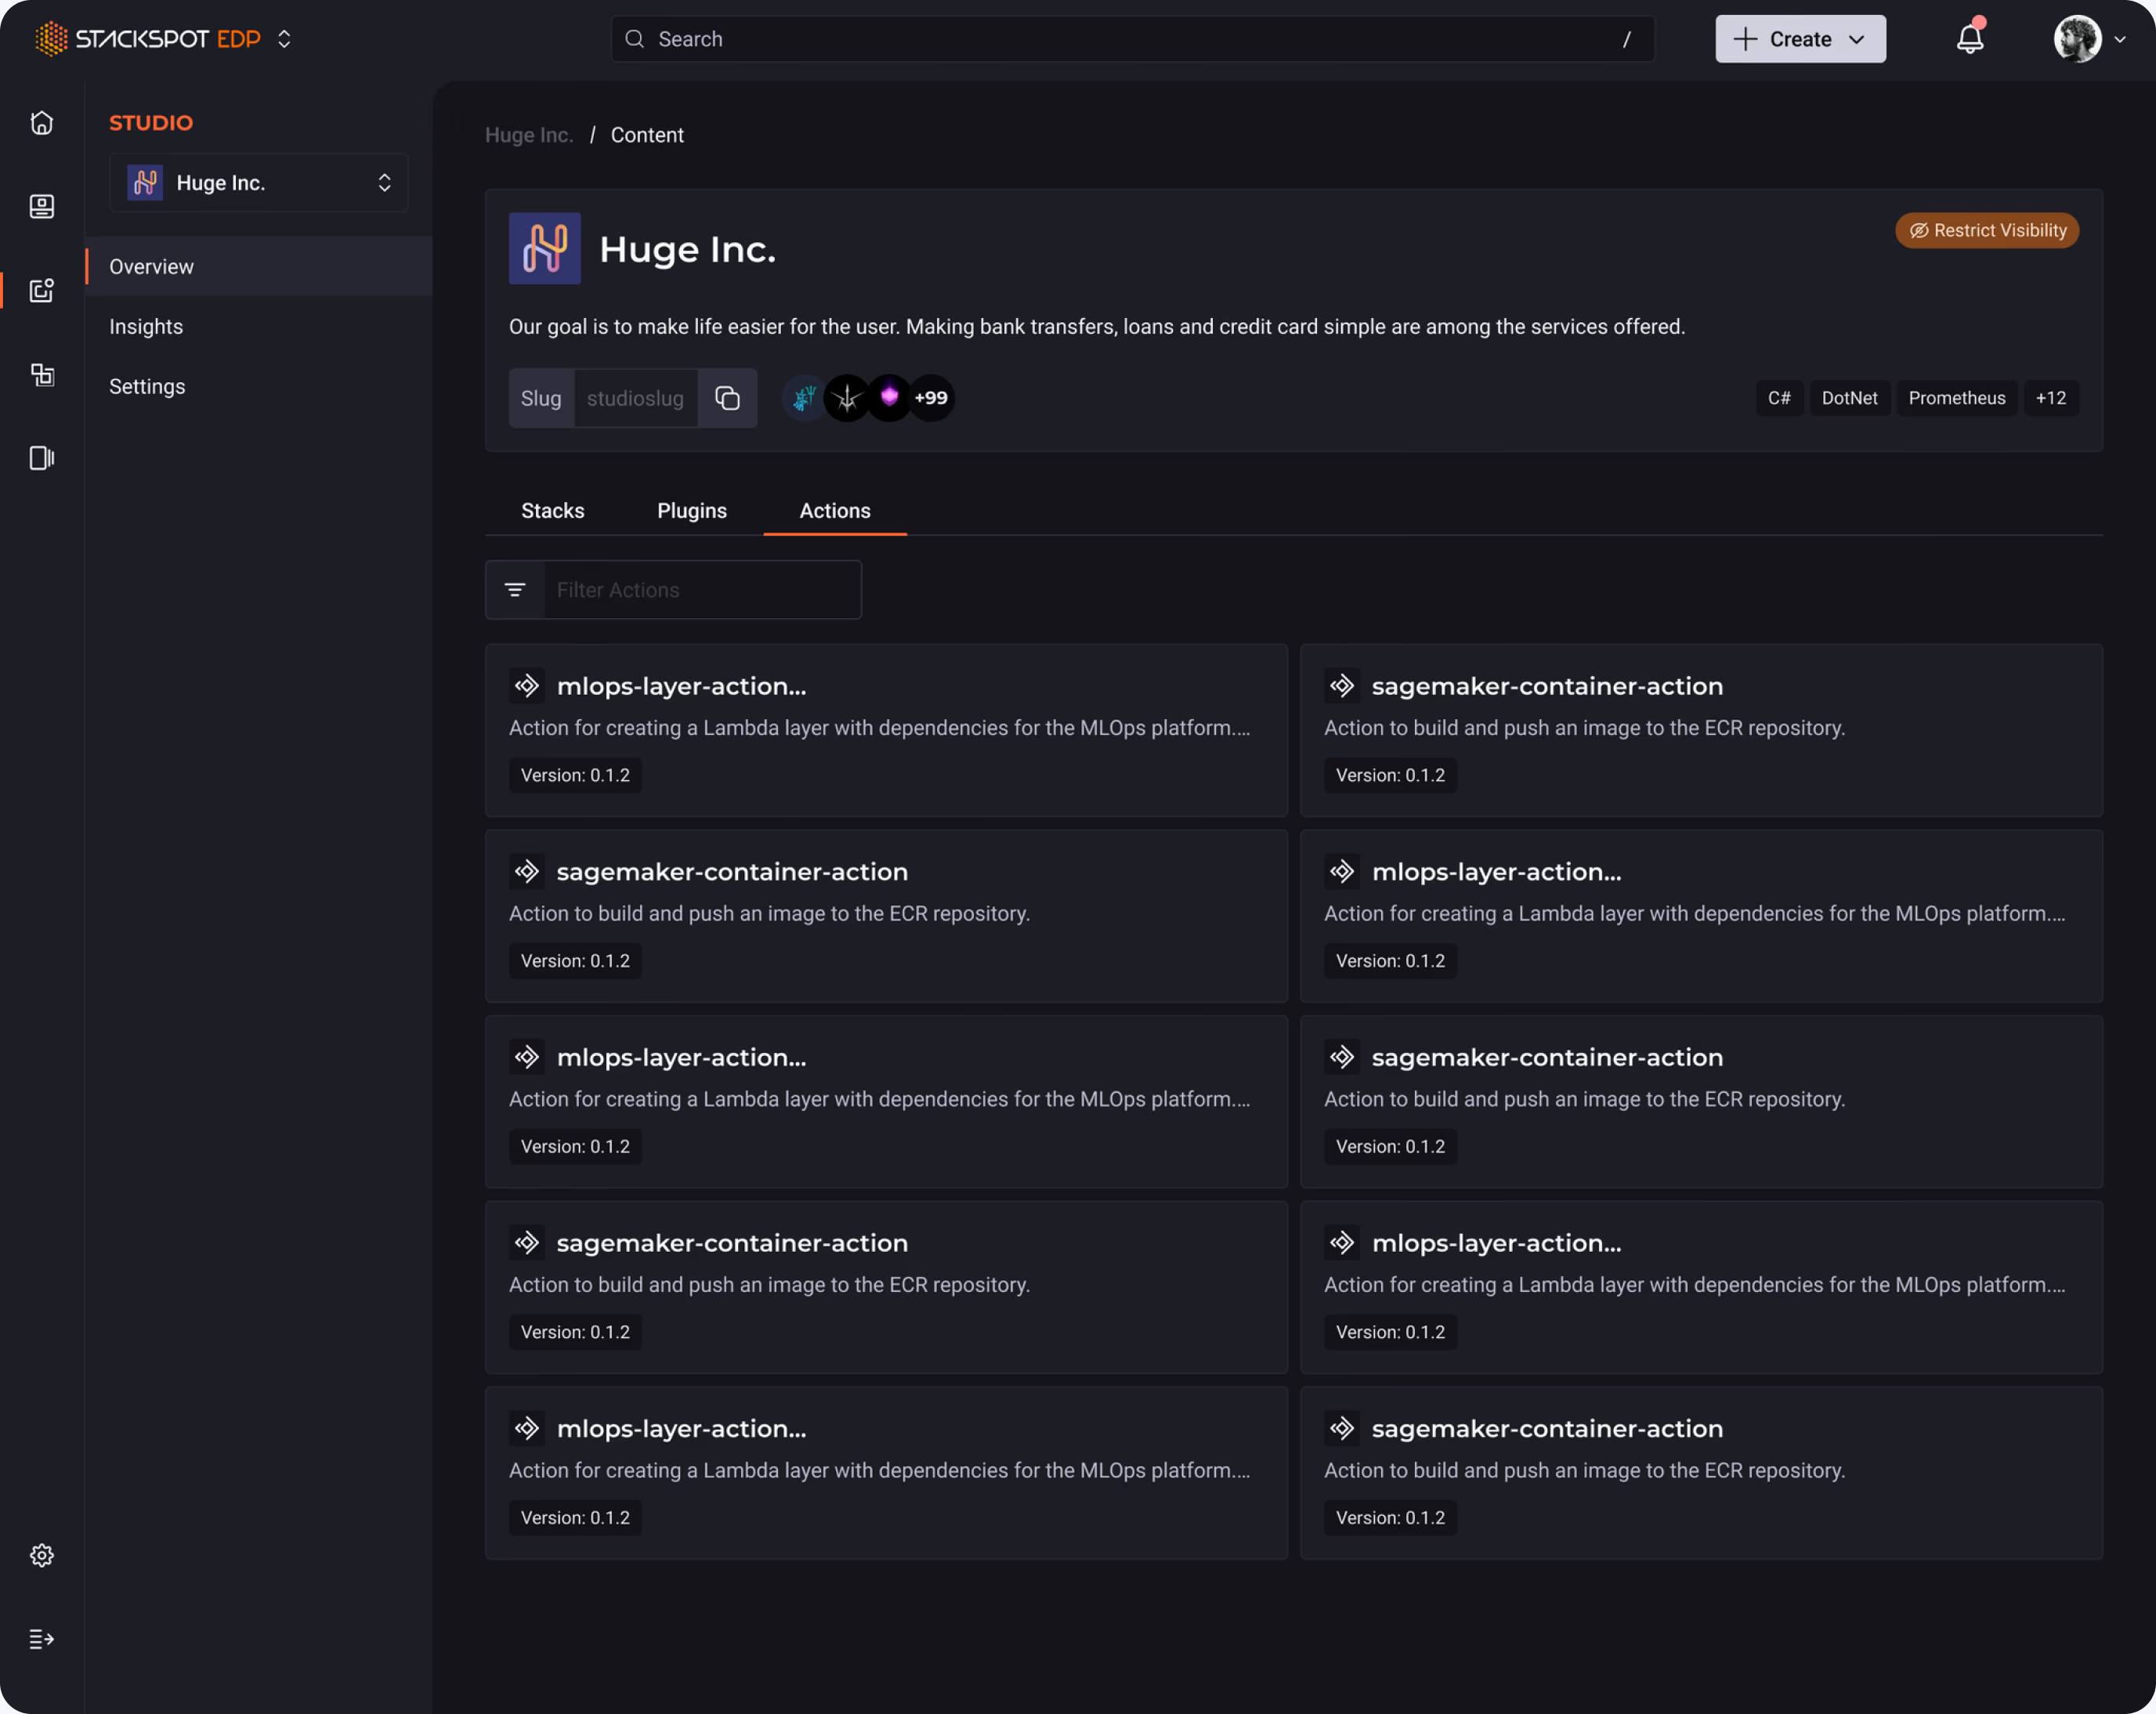Click the StackSpot EDP logo
This screenshot has width=2156, height=1714.
(147, 39)
